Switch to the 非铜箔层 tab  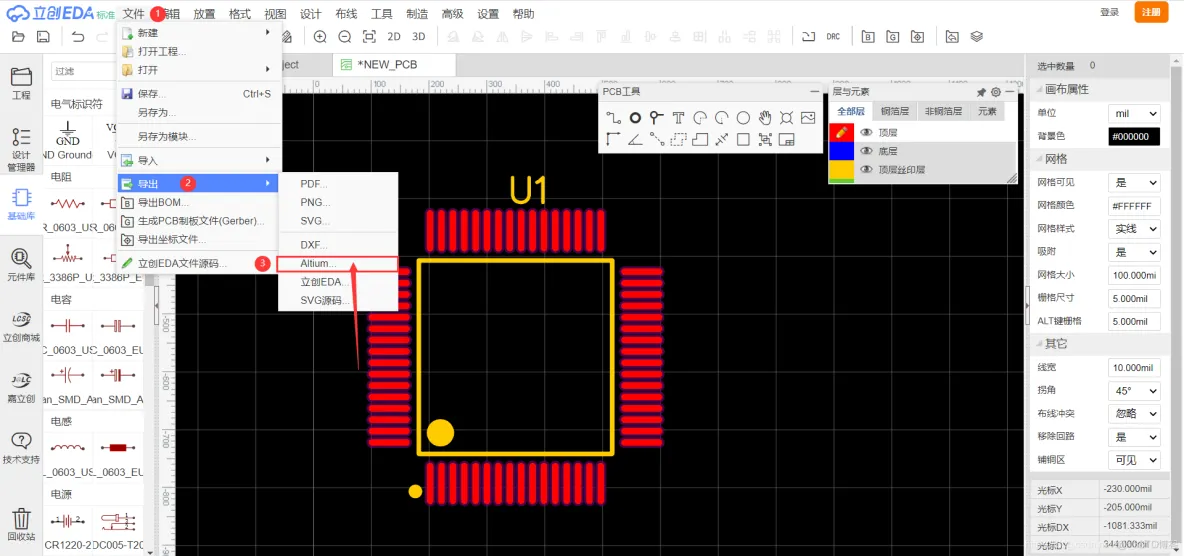(x=943, y=111)
